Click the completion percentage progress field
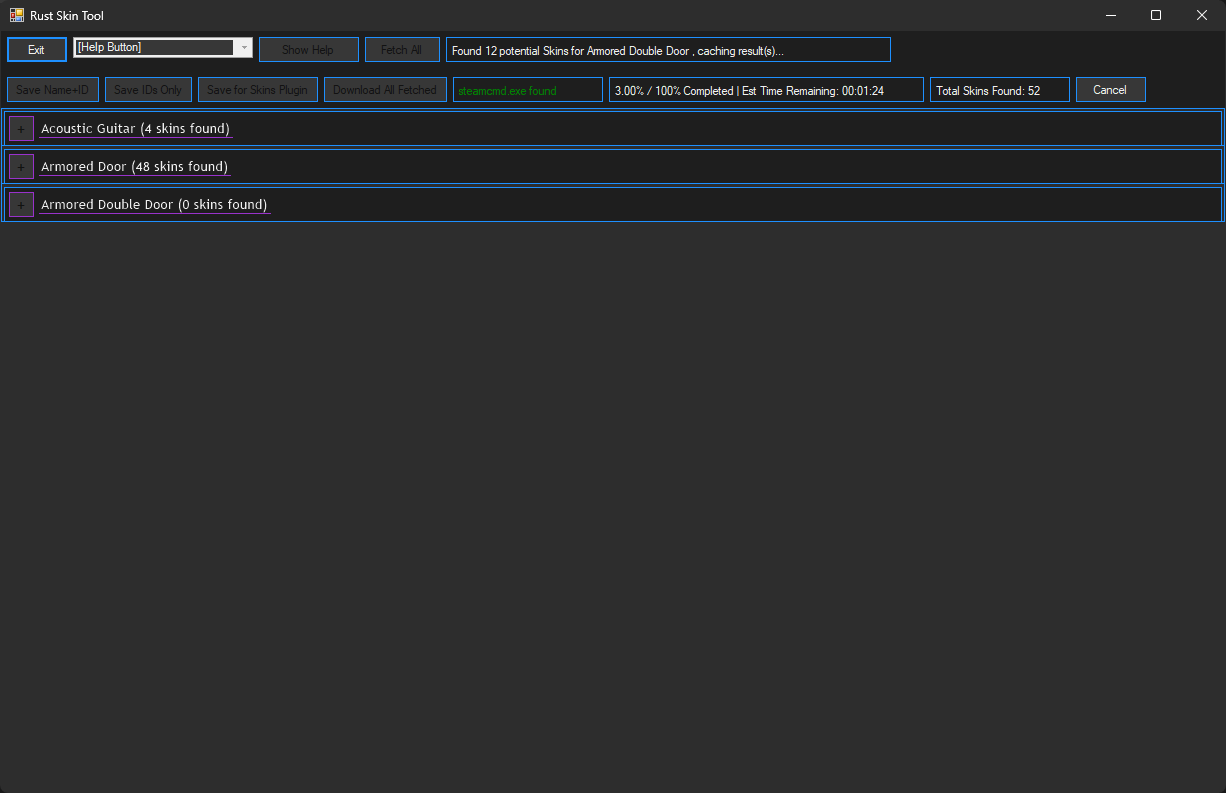 click(x=765, y=90)
